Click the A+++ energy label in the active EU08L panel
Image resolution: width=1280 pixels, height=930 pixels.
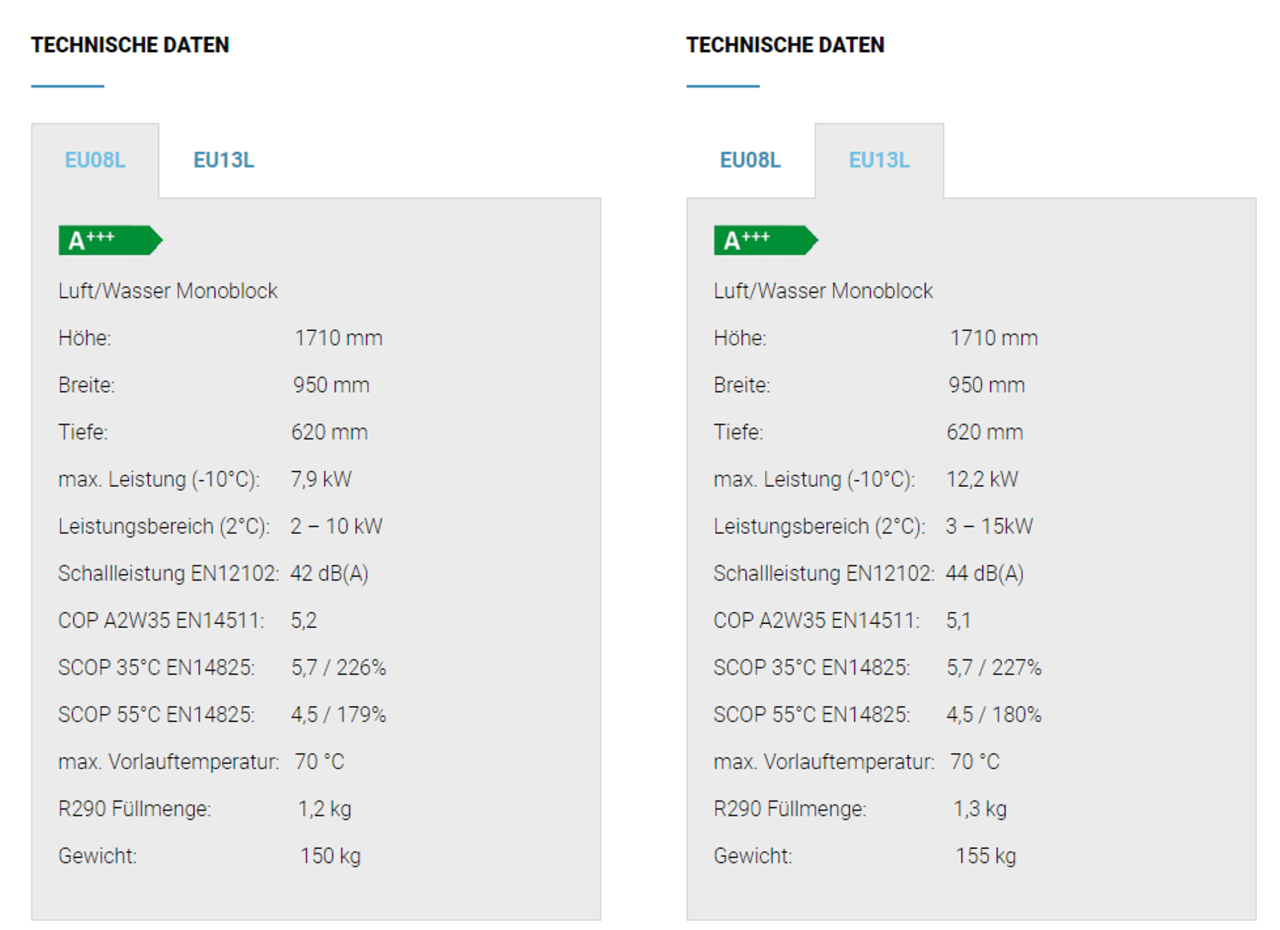(109, 240)
